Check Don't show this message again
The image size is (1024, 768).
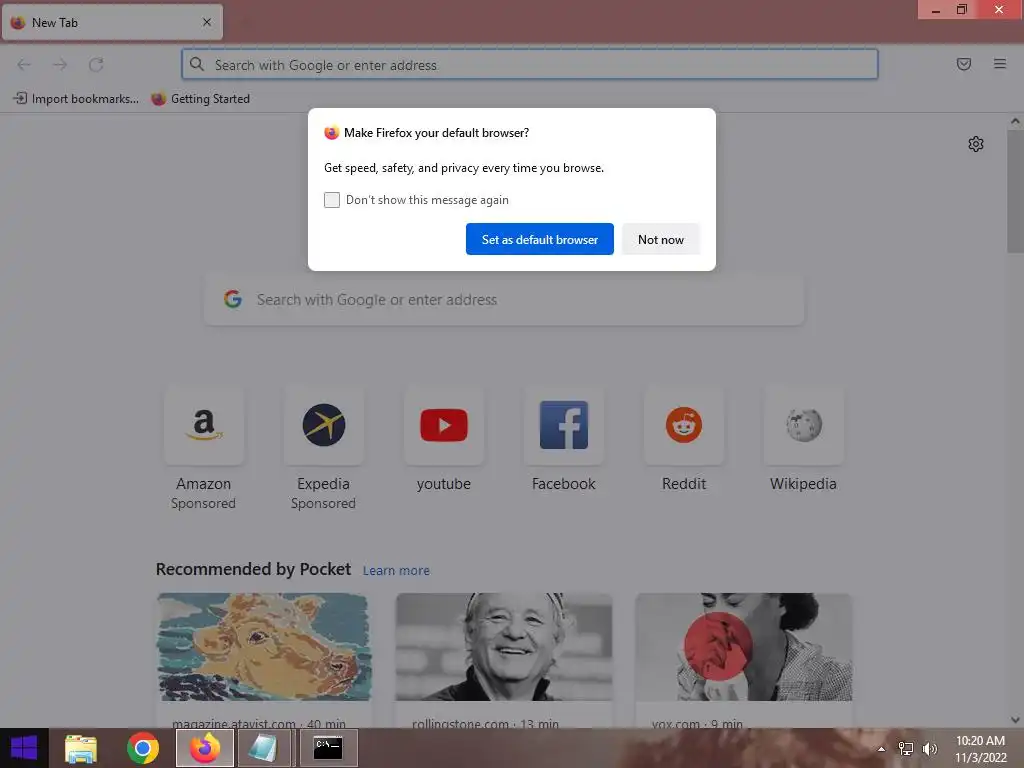point(332,200)
